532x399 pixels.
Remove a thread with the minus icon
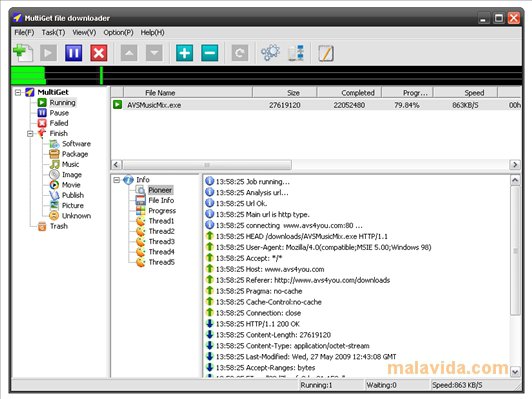pos(210,53)
